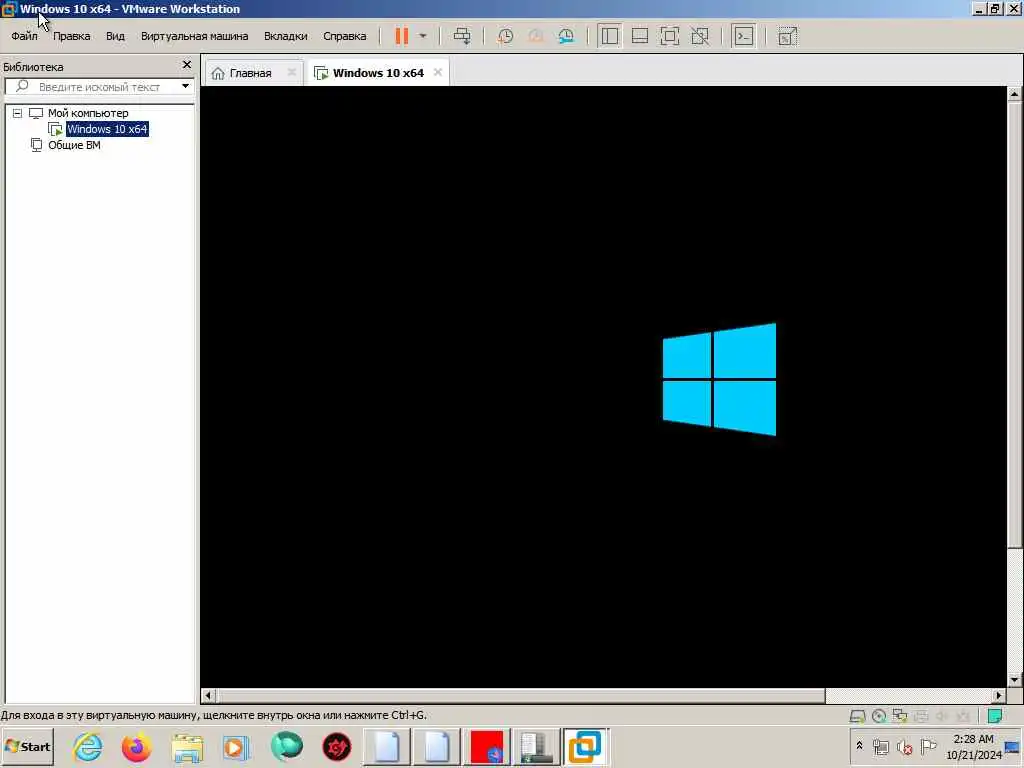1024x768 pixels.
Task: Show hidden system tray icons
Action: (859, 745)
